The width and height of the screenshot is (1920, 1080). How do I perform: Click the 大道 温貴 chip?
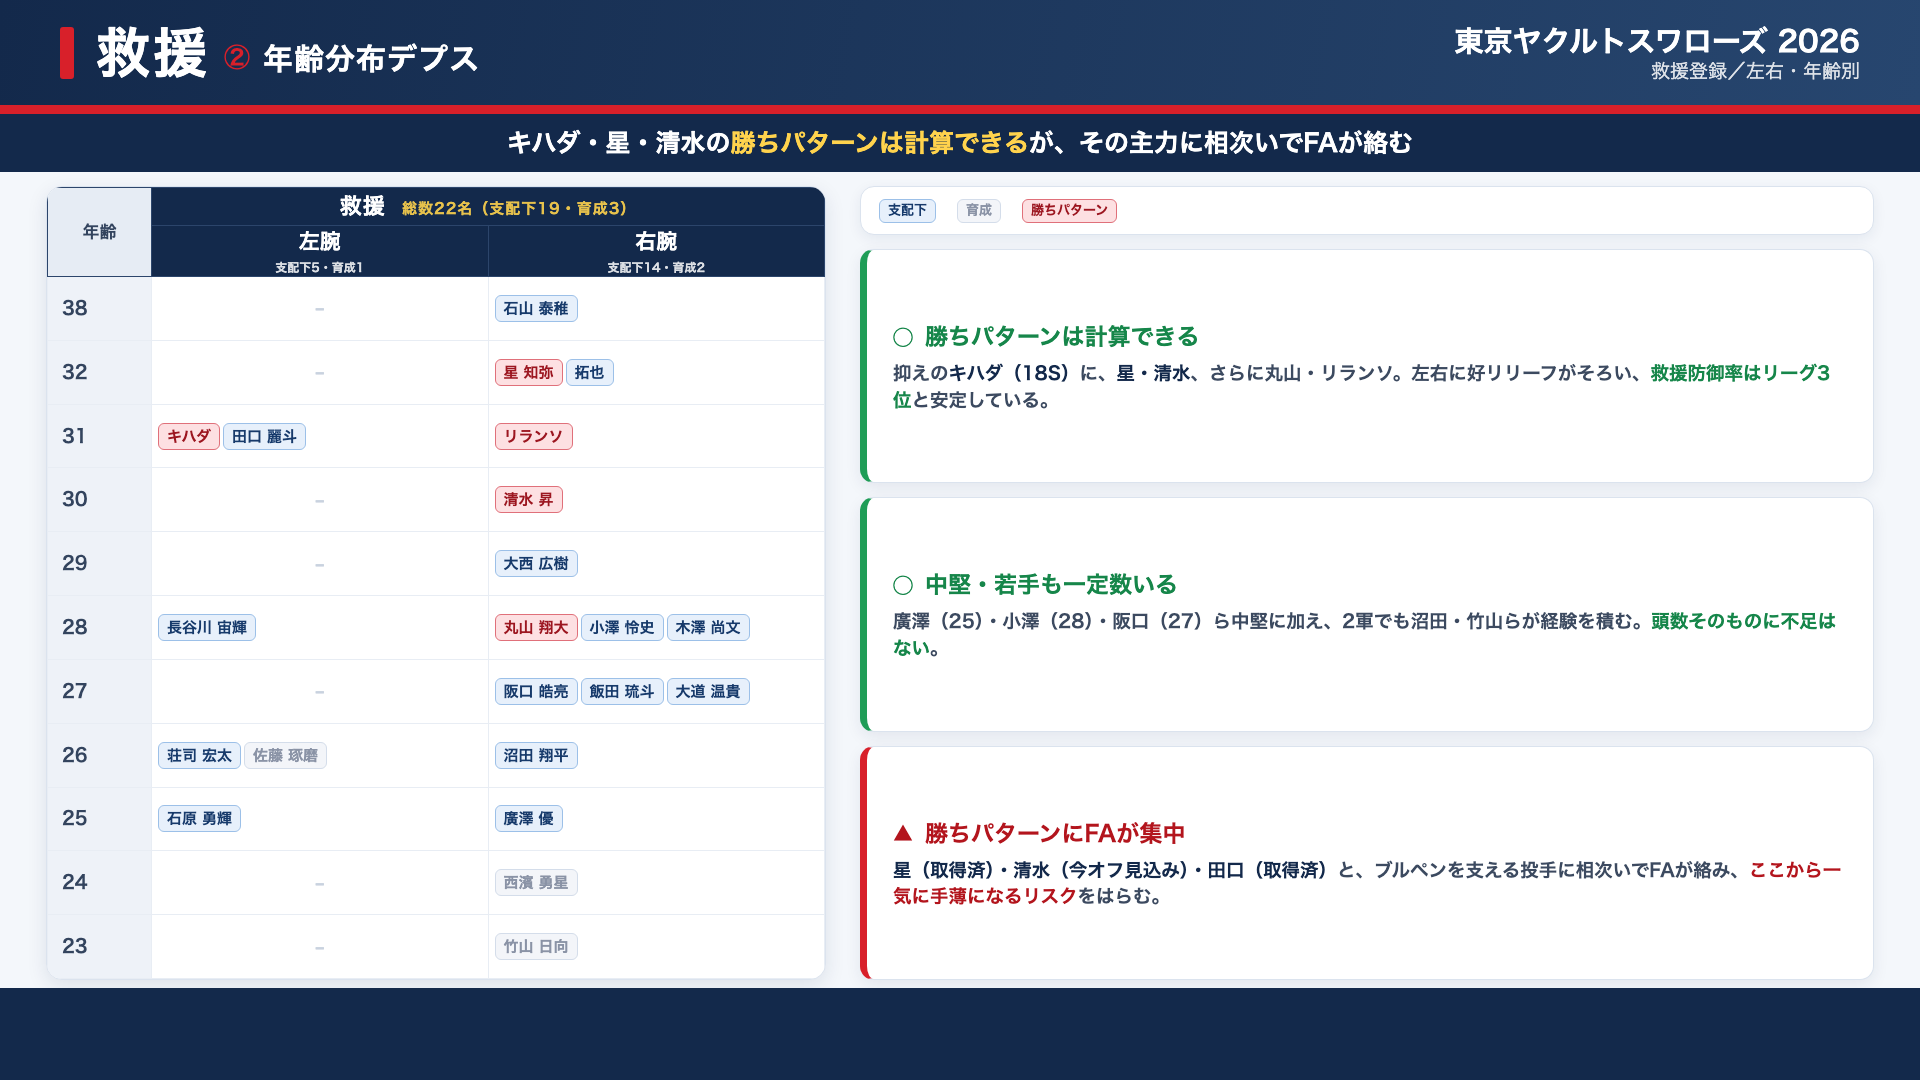point(708,692)
